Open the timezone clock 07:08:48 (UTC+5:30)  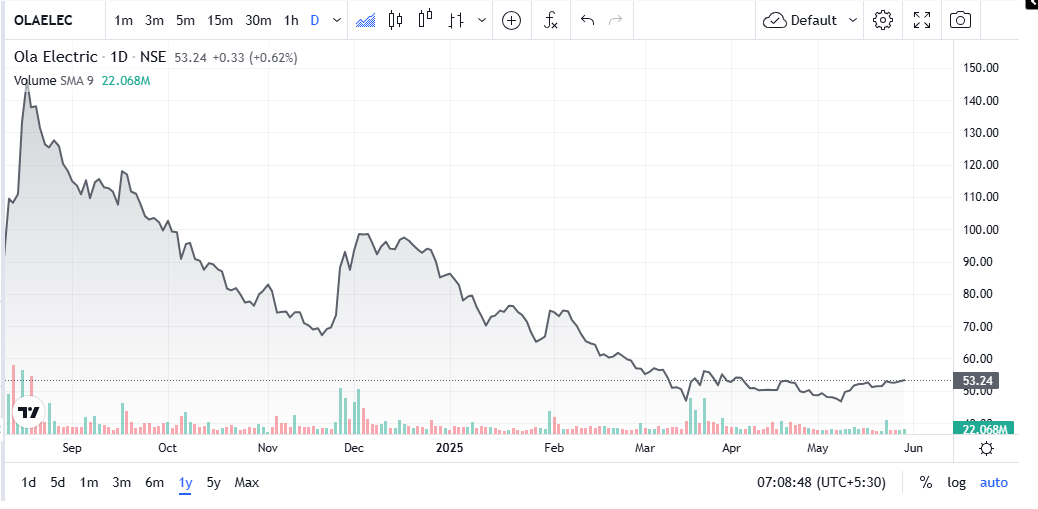pos(821,483)
